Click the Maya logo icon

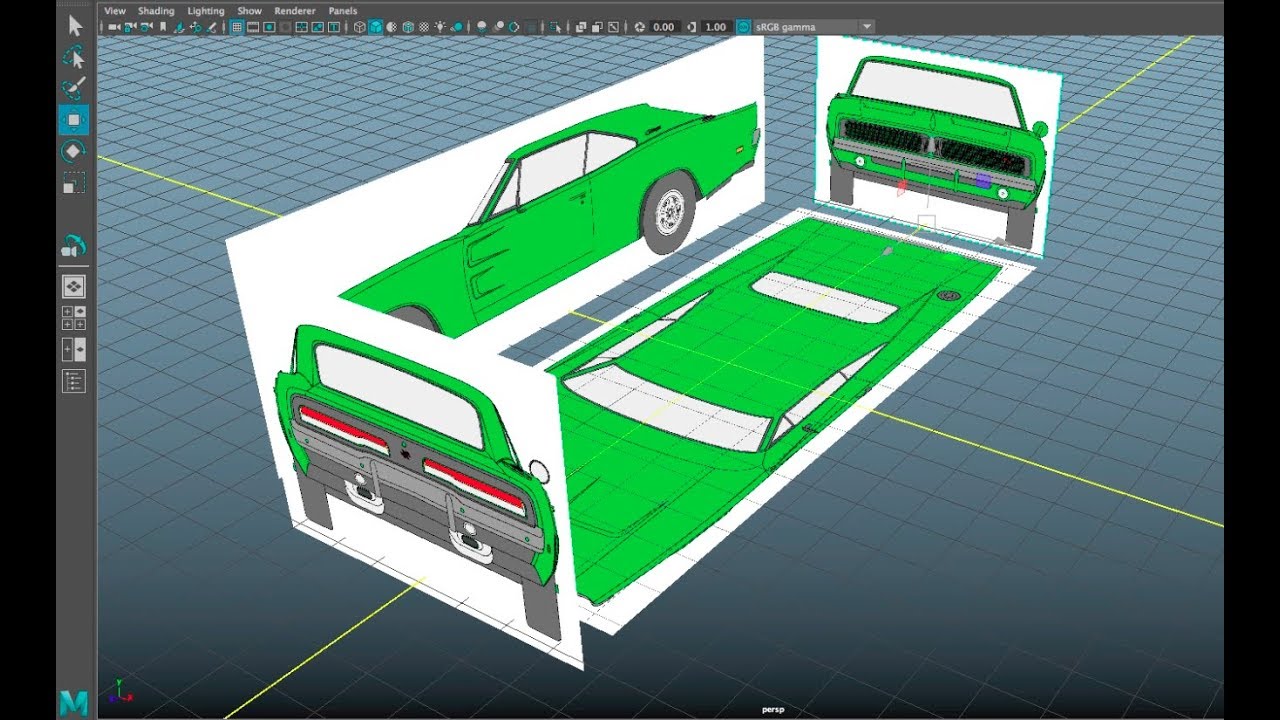click(x=74, y=702)
